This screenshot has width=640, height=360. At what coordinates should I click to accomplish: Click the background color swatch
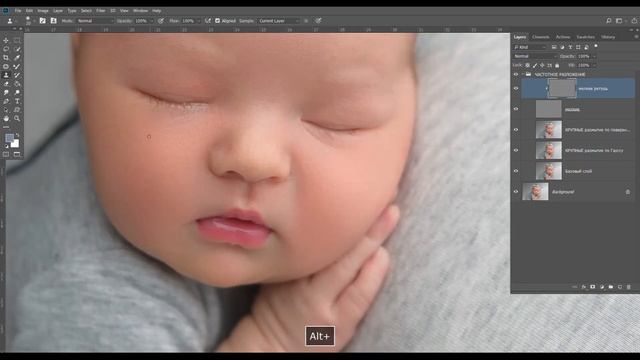pos(16,144)
